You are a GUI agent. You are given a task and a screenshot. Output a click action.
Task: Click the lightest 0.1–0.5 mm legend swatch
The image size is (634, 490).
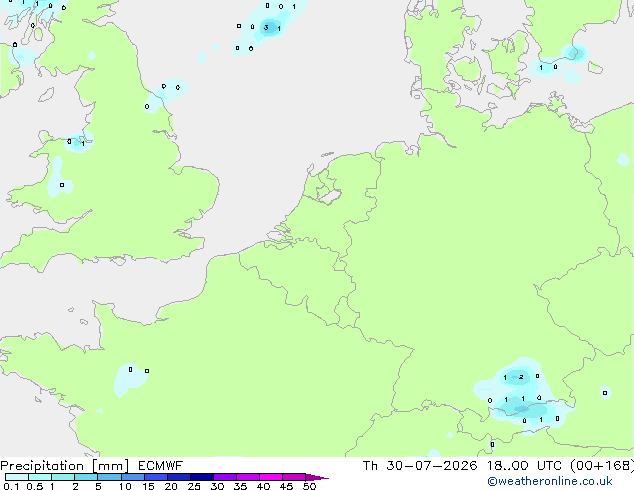pos(17,477)
